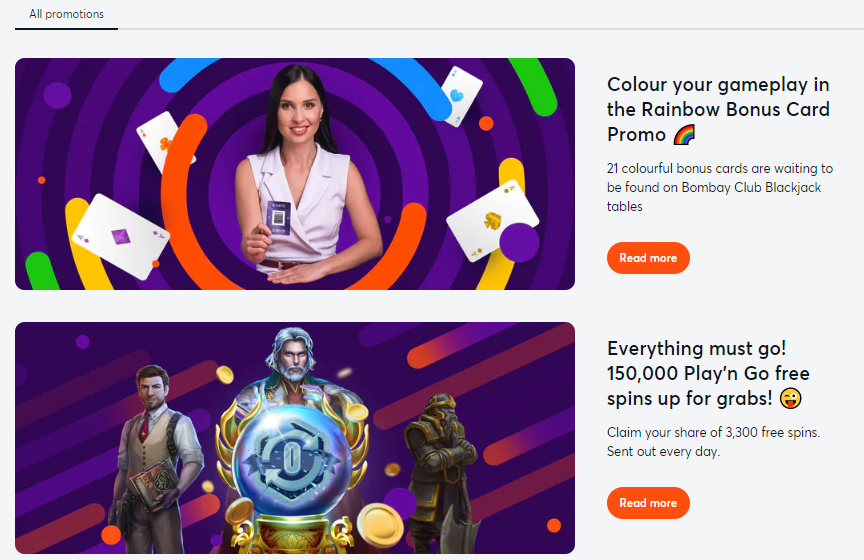The width and height of the screenshot is (864, 560).
Task: Click the 21 colourful bonus cards description
Action: pos(720,187)
